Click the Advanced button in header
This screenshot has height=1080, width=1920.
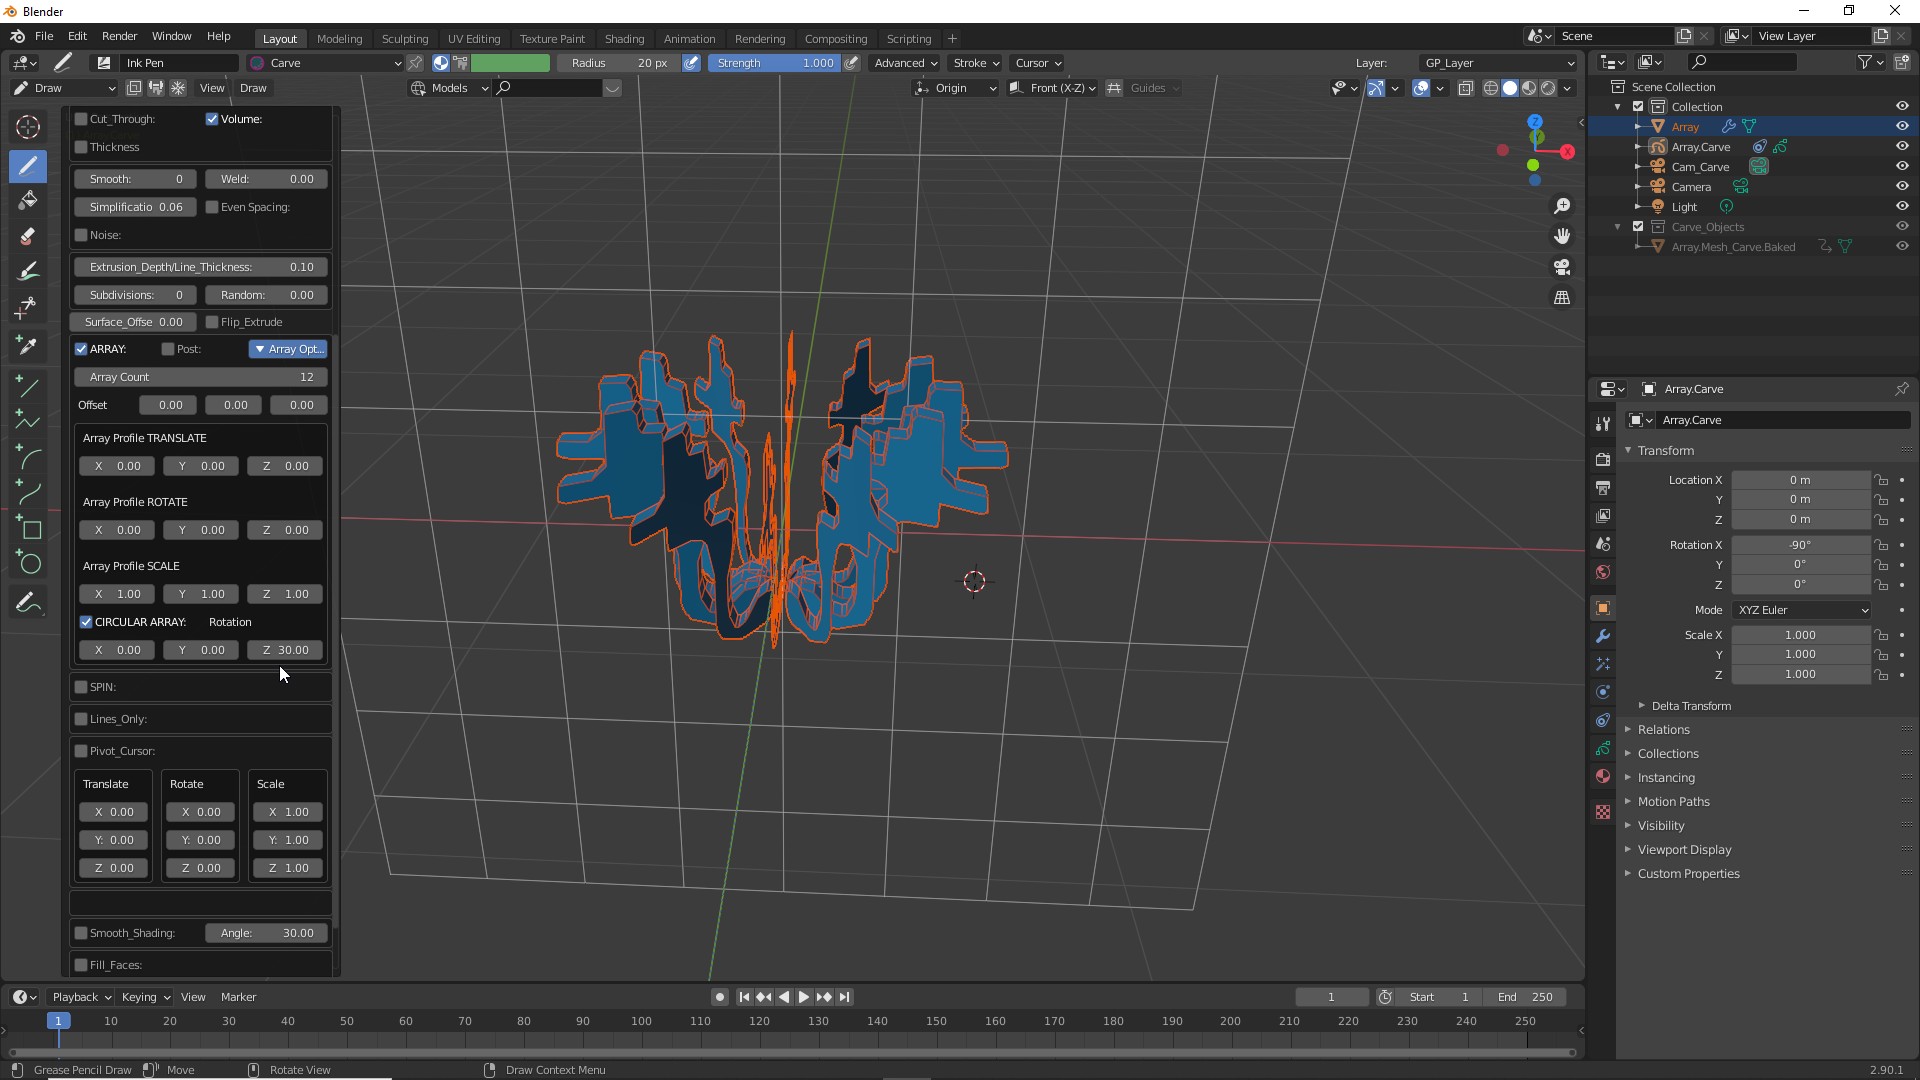(x=905, y=63)
